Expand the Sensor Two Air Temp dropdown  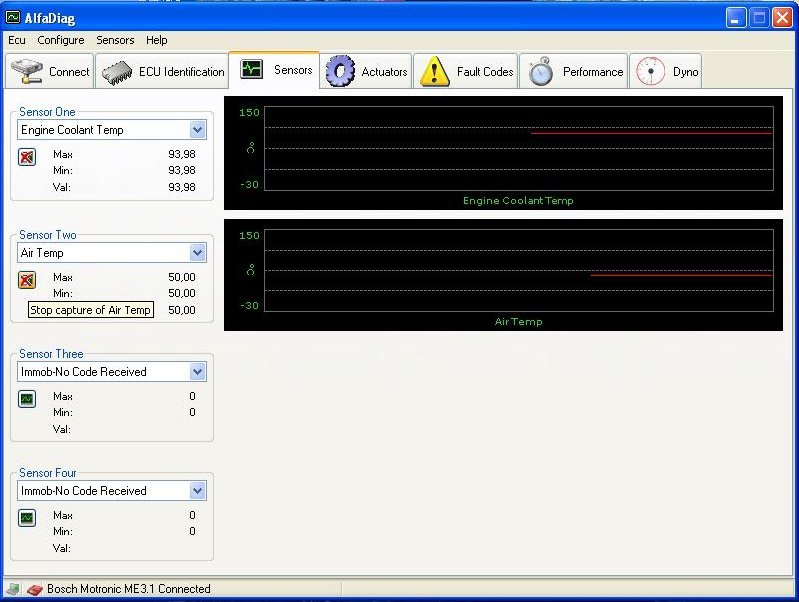pos(197,253)
